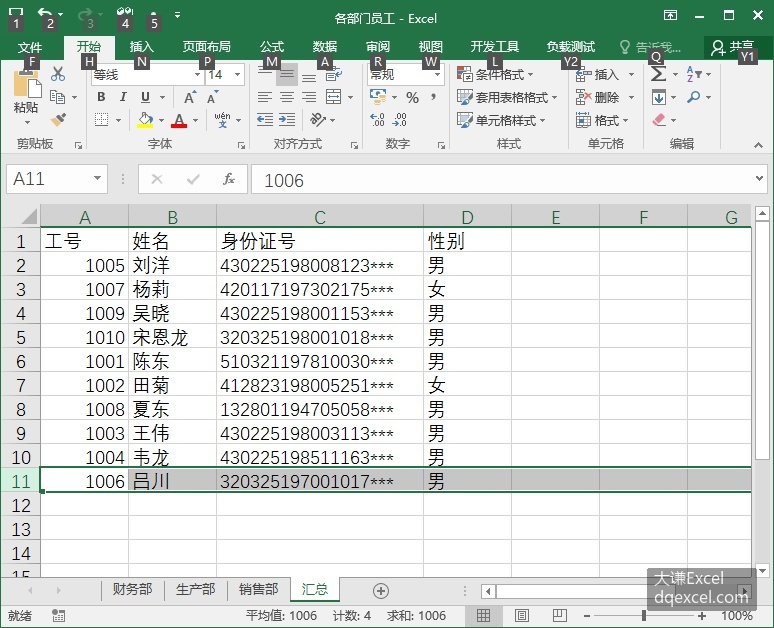Click the Center horizontal alignment icon
774x628 pixels.
(x=287, y=97)
